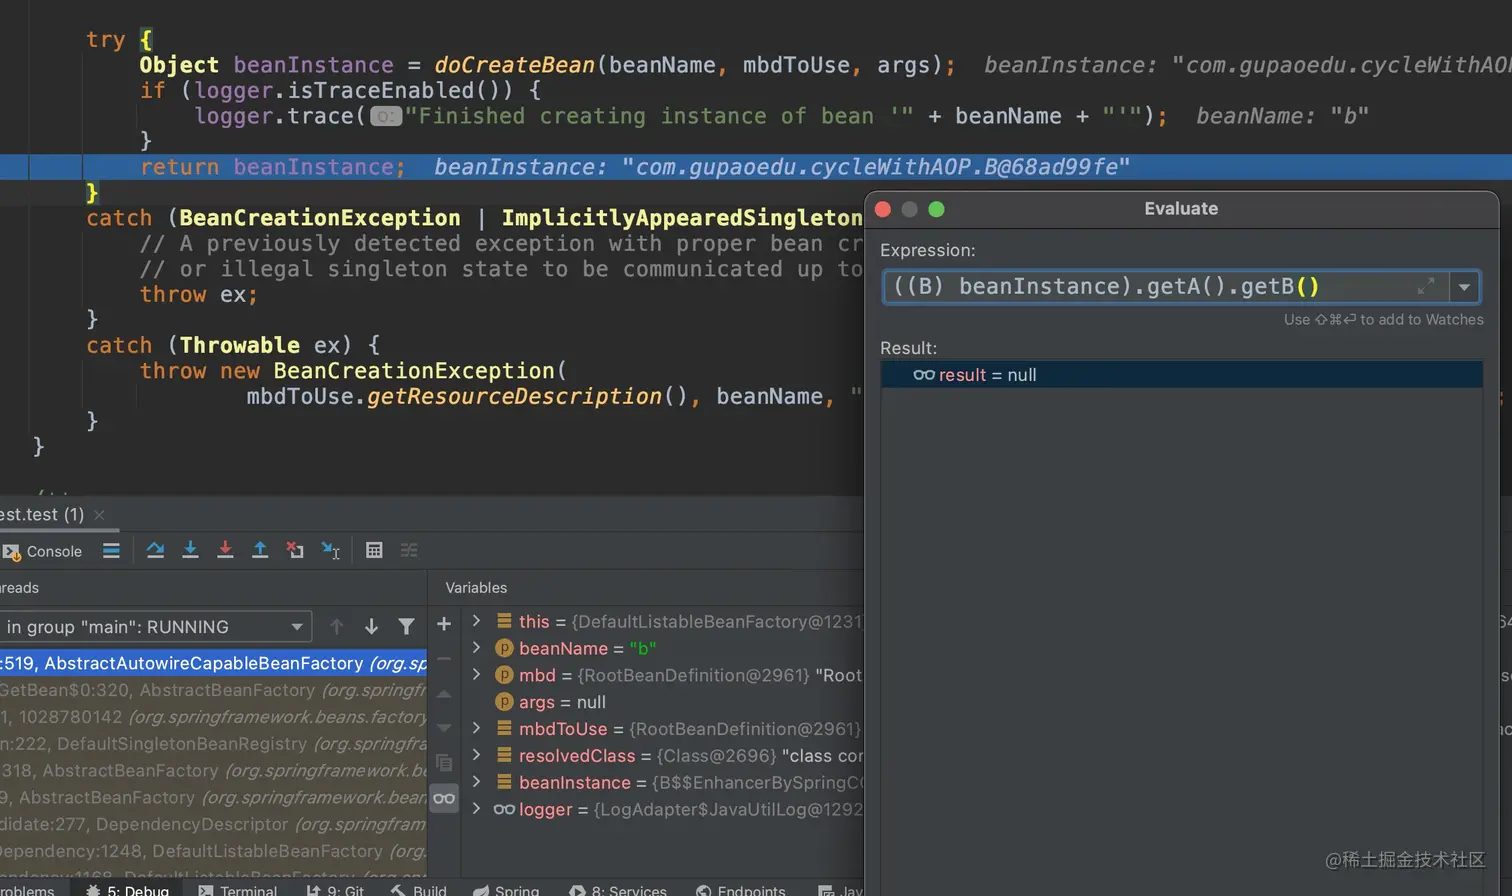Viewport: 1512px width, 896px height.
Task: Click Trace Current Stream Chain icon
Action: click(409, 550)
